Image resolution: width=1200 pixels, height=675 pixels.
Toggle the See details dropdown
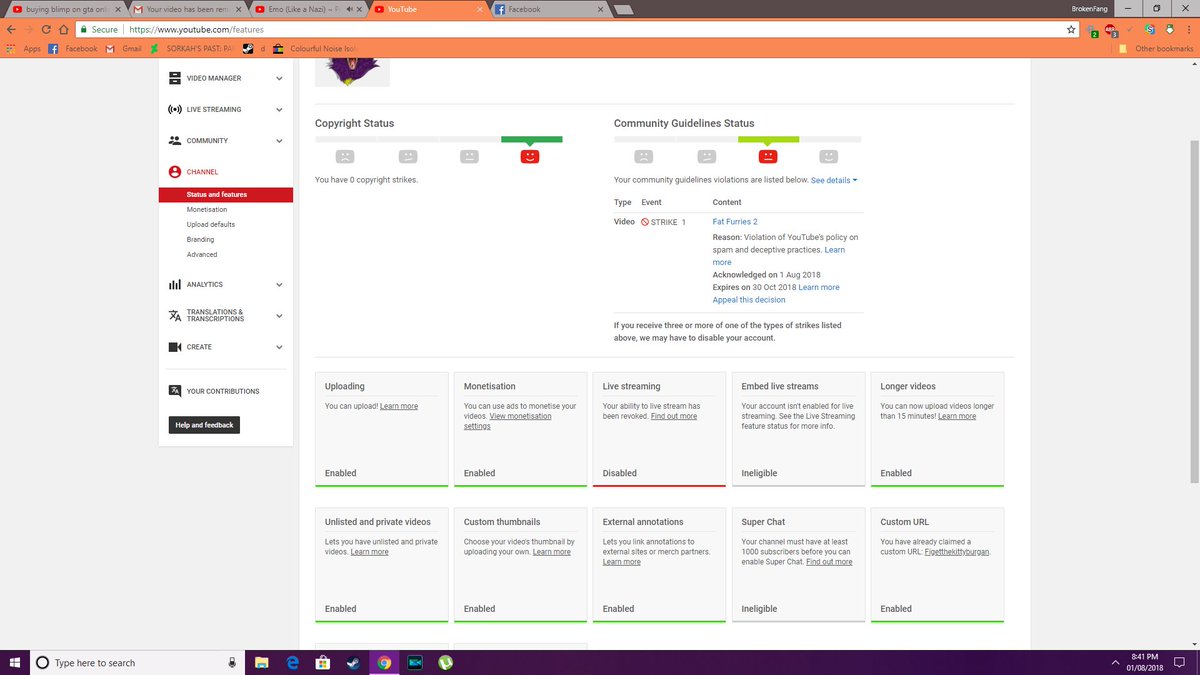tap(834, 180)
